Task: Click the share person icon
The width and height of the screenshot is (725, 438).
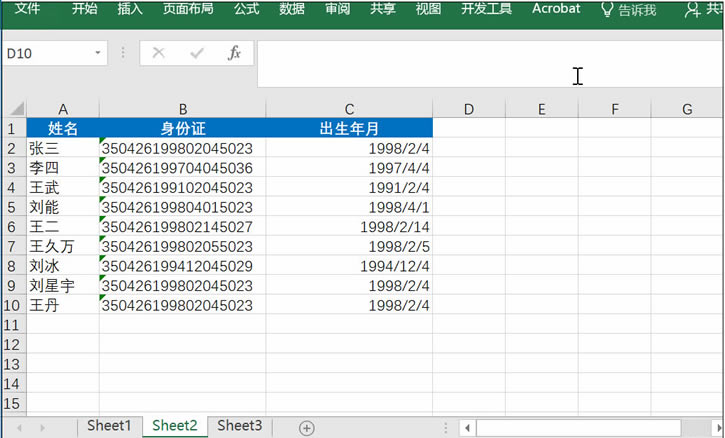Action: point(691,10)
